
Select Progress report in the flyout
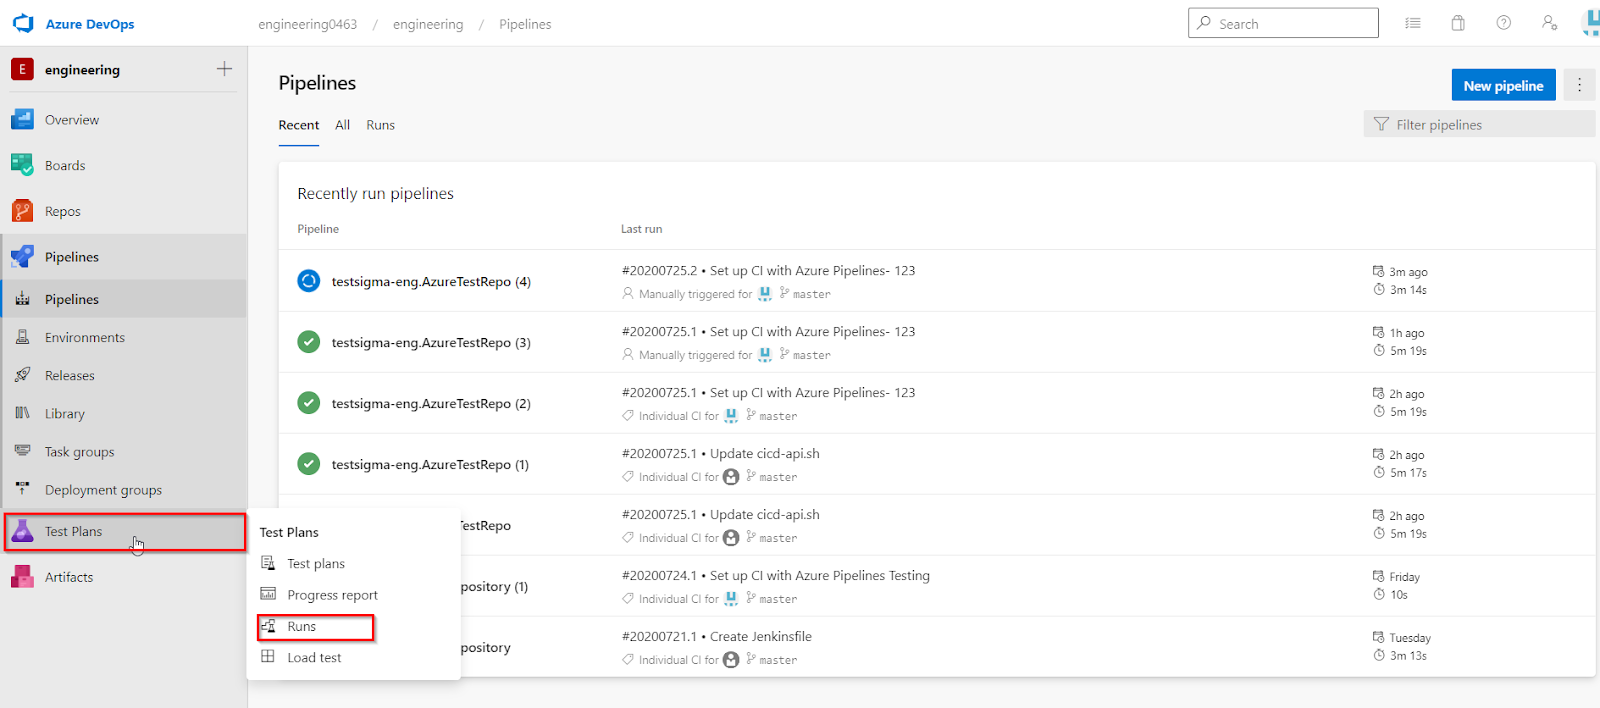(333, 595)
